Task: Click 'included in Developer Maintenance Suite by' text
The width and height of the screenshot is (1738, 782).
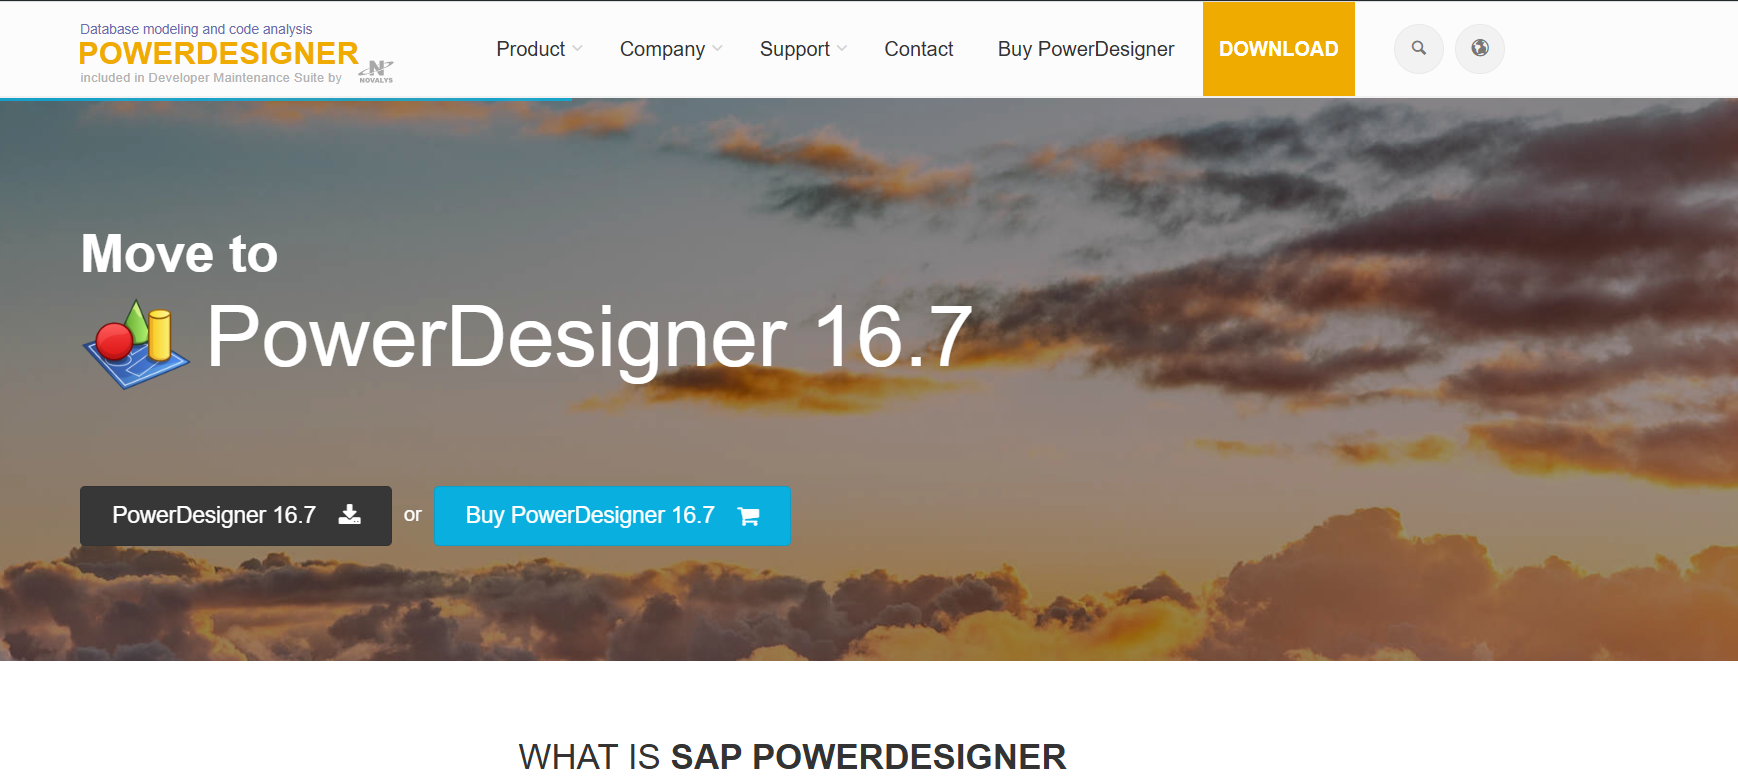Action: tap(211, 78)
